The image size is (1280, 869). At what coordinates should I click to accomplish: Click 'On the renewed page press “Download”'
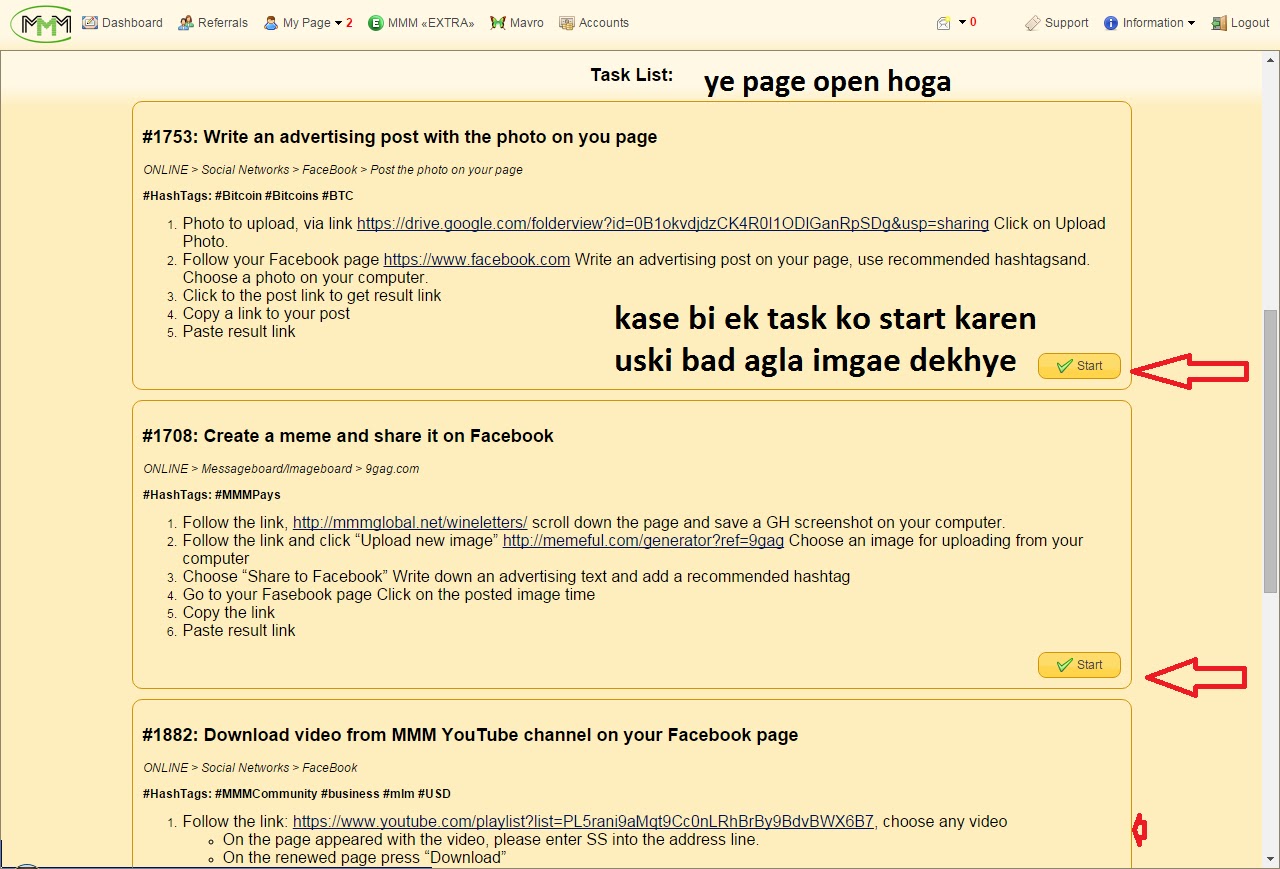[x=365, y=857]
